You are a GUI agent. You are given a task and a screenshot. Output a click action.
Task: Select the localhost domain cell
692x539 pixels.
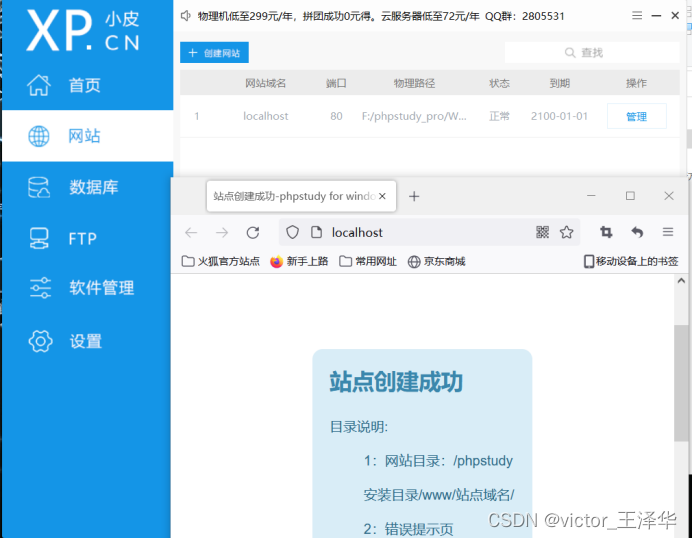coord(266,116)
